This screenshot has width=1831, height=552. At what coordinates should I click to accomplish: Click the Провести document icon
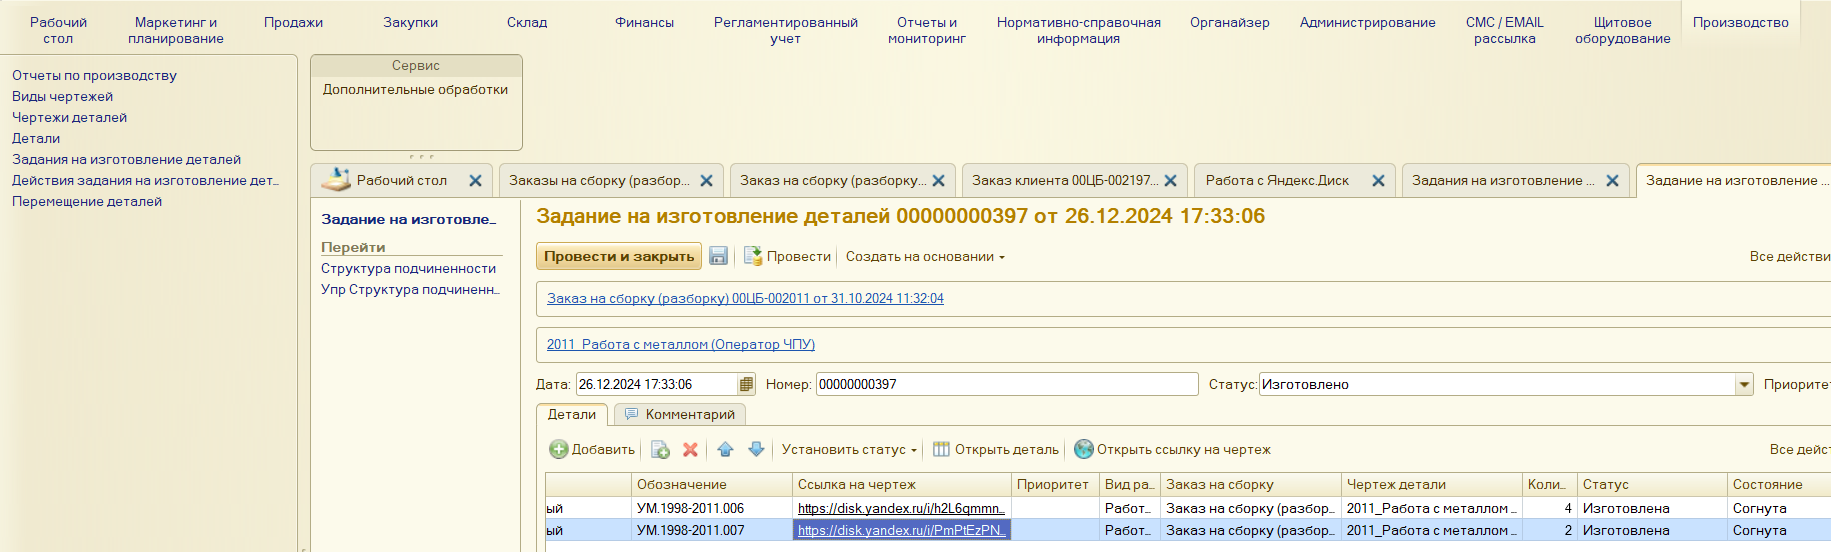coord(753,256)
